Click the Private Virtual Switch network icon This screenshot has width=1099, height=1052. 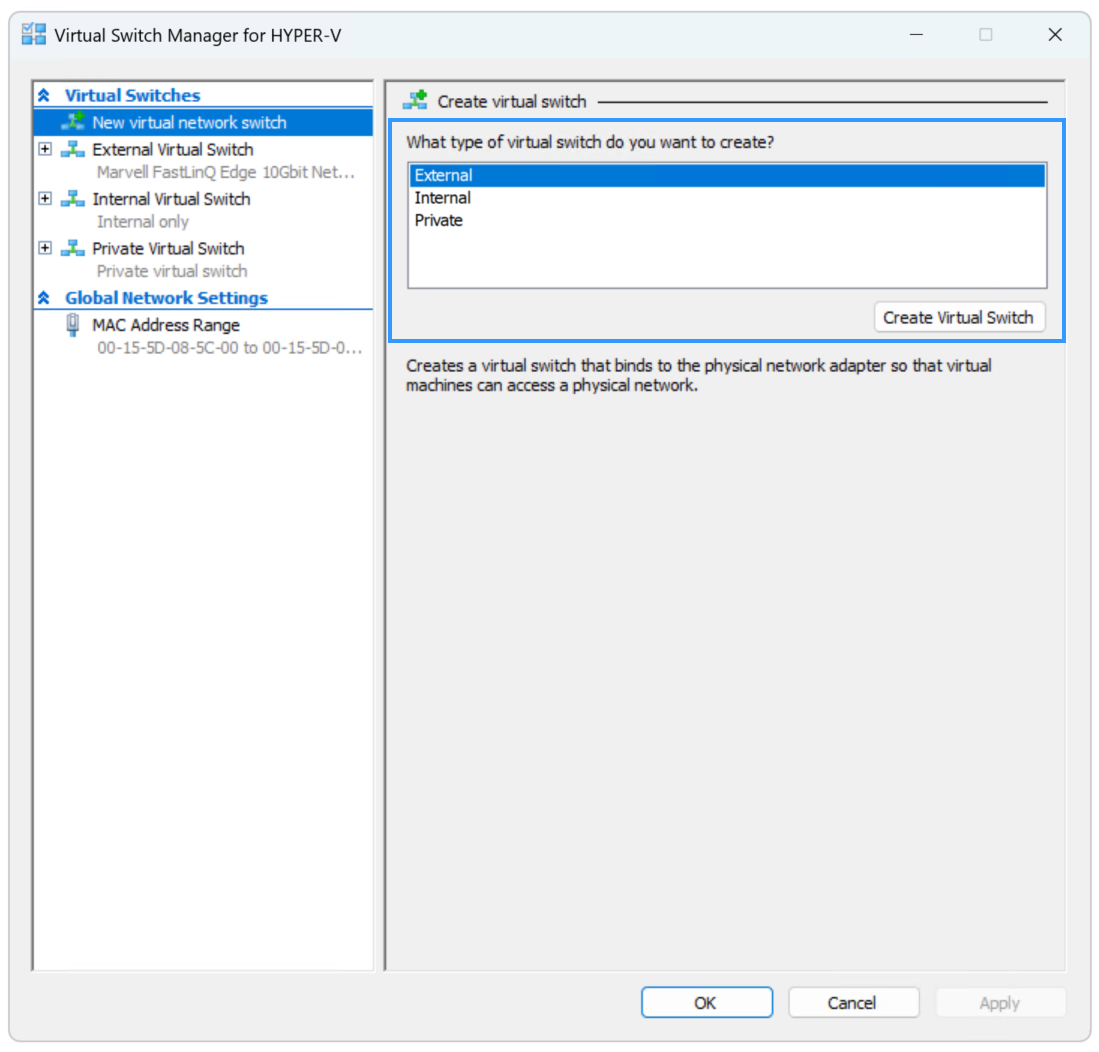click(x=73, y=248)
